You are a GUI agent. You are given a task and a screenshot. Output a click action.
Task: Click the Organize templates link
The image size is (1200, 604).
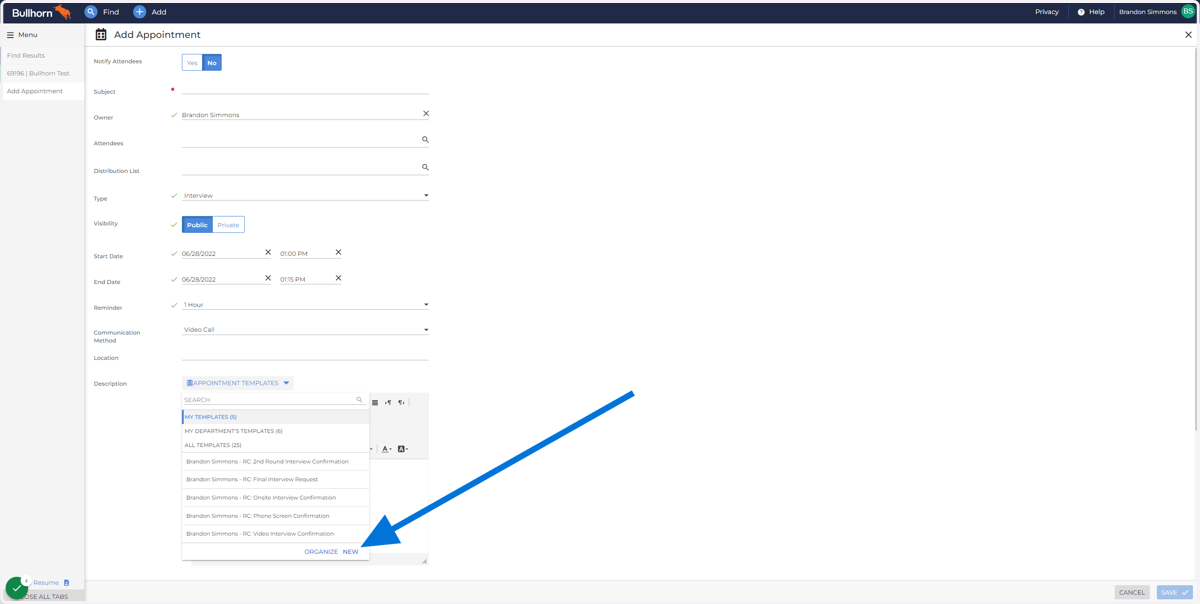click(x=321, y=552)
